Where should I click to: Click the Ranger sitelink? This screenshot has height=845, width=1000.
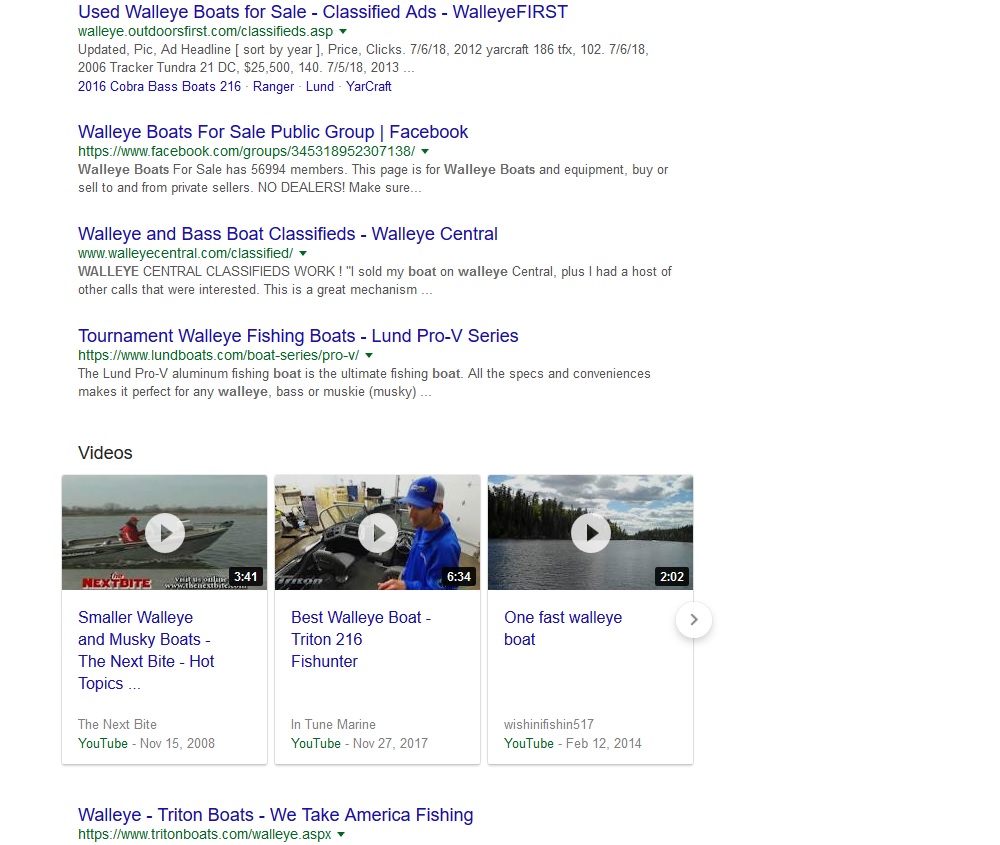[273, 87]
